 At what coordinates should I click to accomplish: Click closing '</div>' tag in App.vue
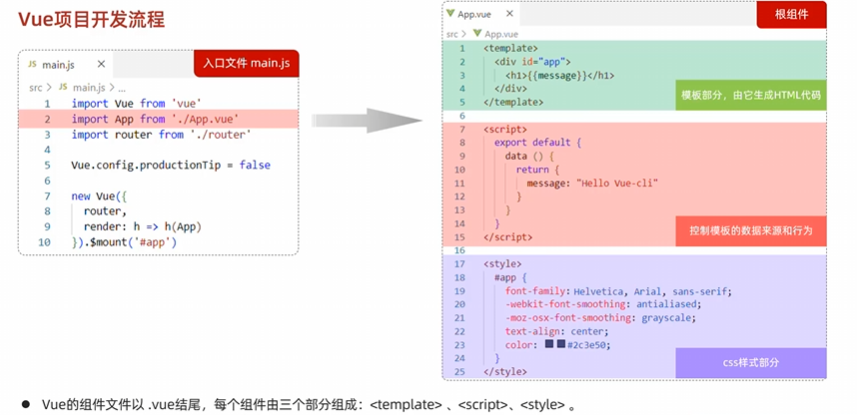(510, 89)
